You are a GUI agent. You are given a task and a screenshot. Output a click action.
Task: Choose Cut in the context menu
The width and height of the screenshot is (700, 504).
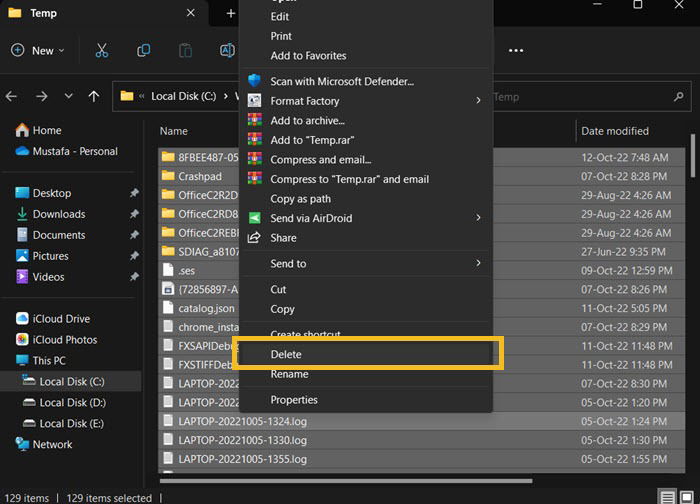click(366, 290)
